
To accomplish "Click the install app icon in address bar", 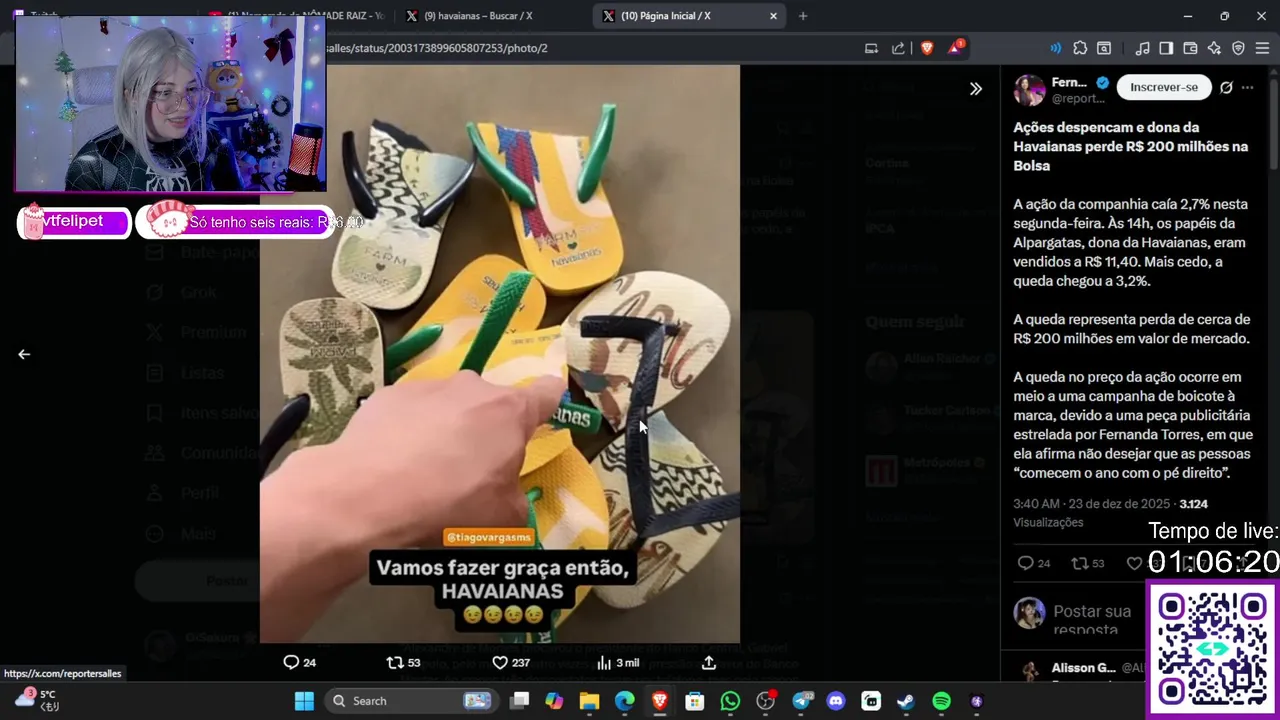I will pos(871,48).
